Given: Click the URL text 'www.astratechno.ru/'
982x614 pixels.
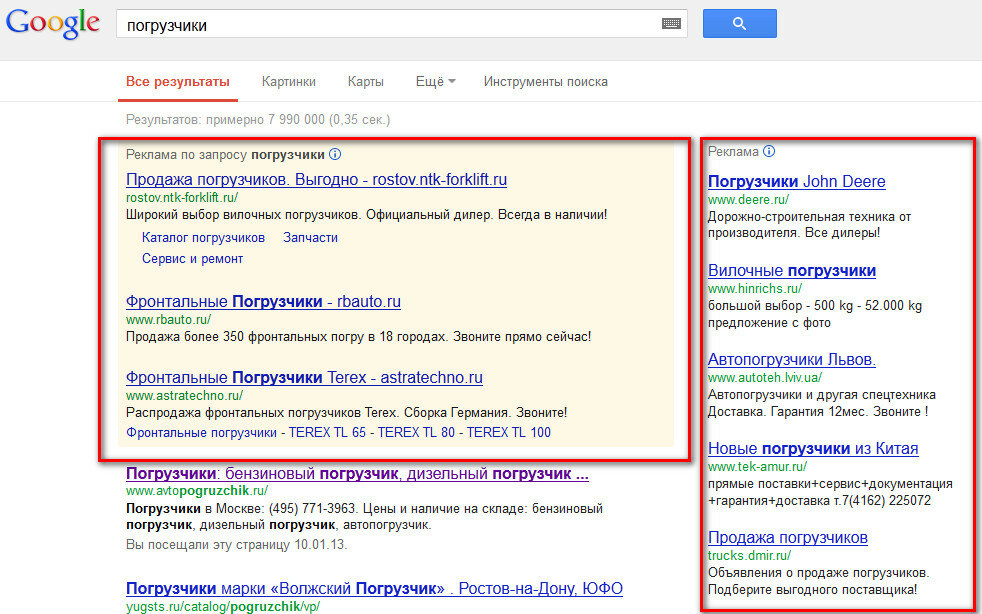Looking at the screenshot, I should [184, 395].
